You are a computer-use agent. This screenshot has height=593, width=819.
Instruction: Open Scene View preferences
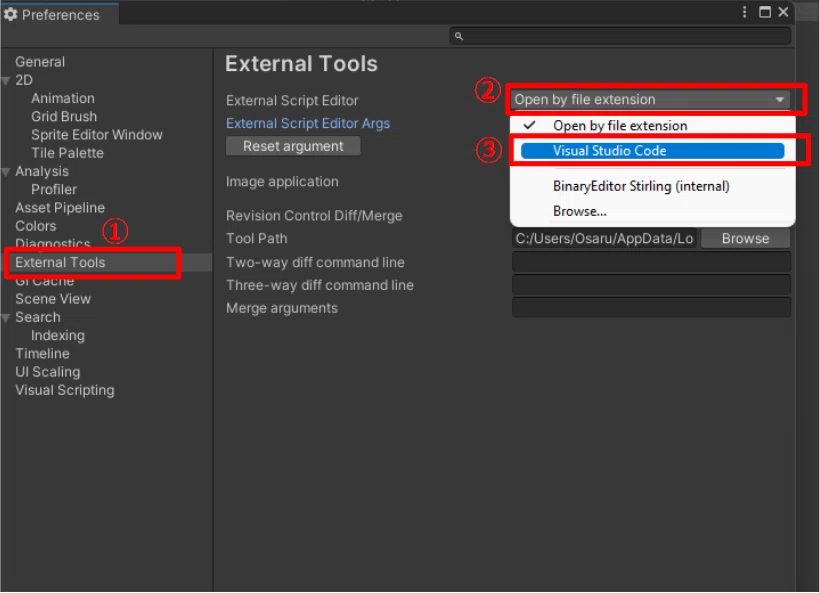click(x=53, y=299)
